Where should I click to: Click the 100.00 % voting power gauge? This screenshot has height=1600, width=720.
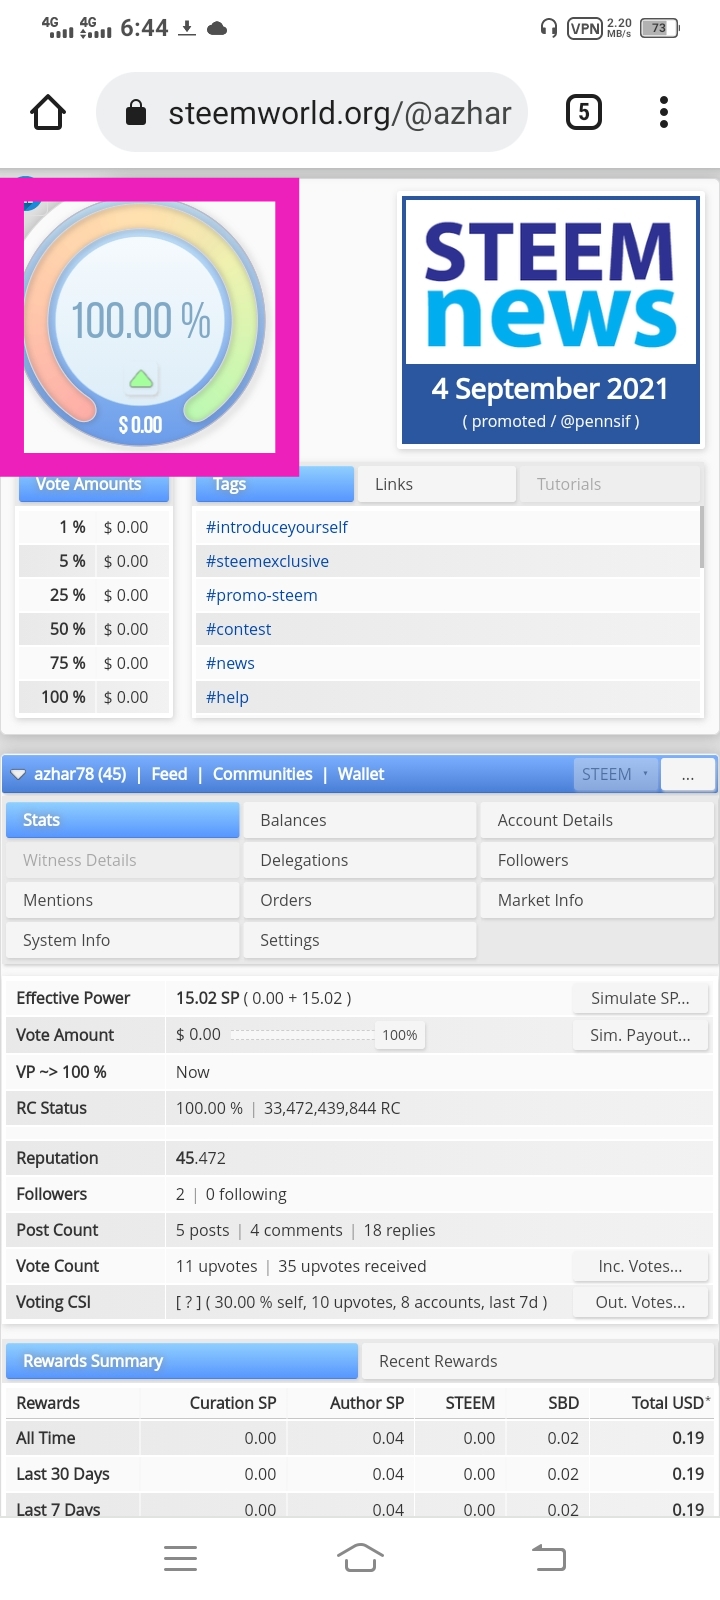point(141,322)
